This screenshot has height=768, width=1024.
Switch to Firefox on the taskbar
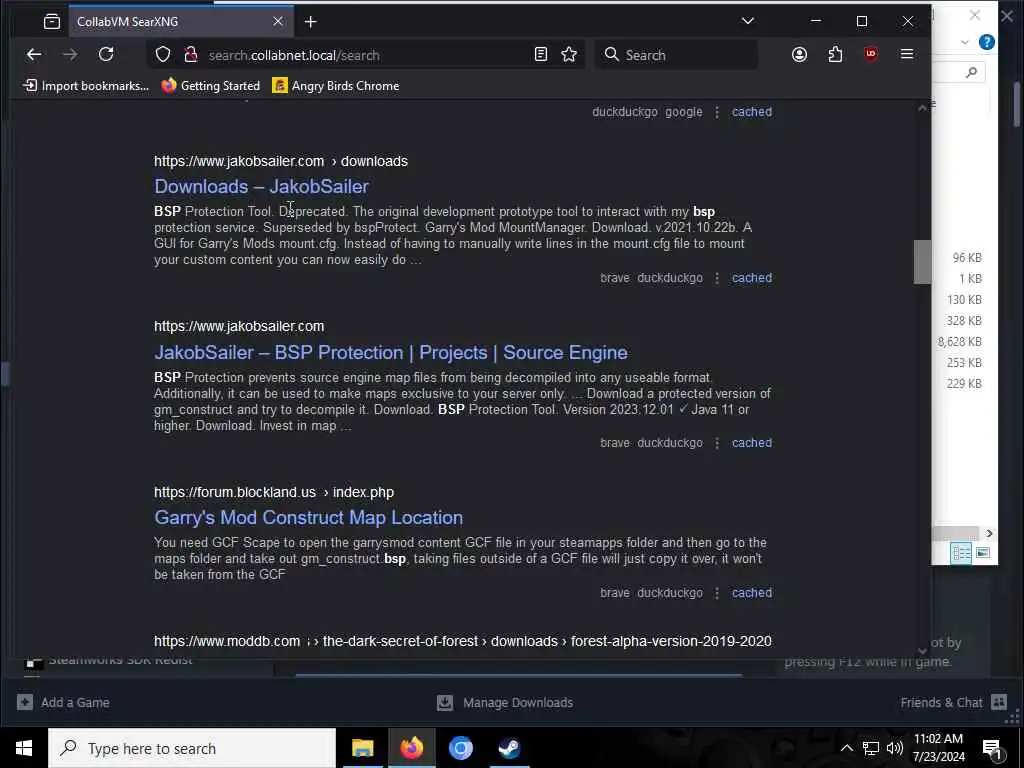411,748
